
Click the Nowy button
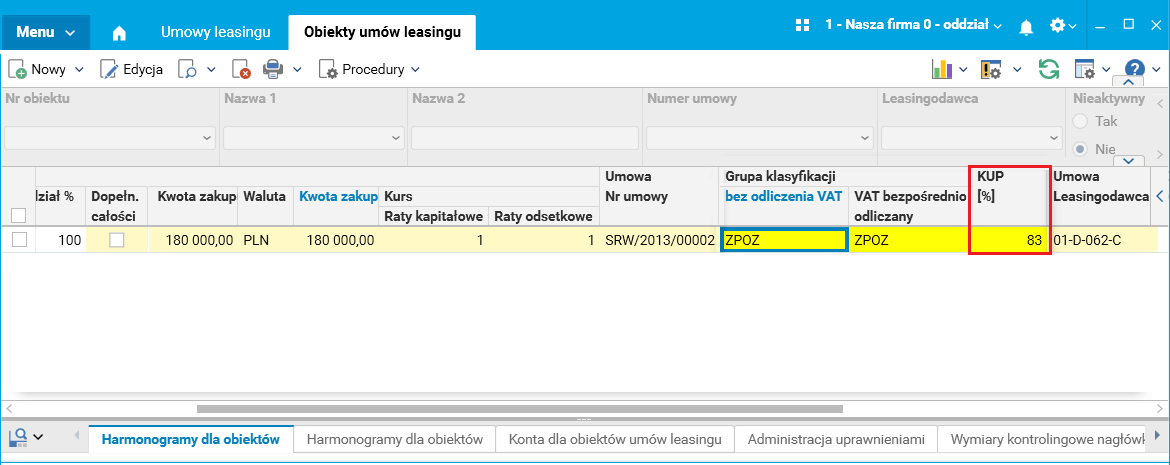click(38, 69)
